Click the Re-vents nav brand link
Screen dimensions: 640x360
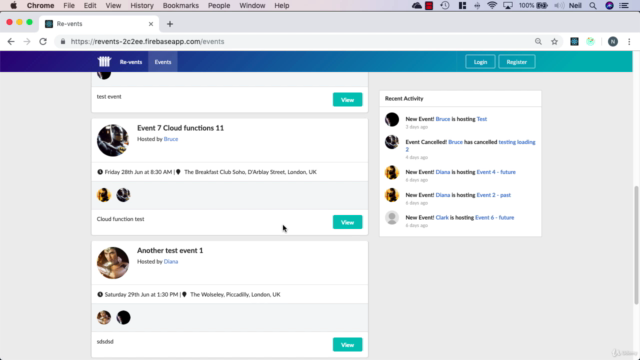coord(131,62)
